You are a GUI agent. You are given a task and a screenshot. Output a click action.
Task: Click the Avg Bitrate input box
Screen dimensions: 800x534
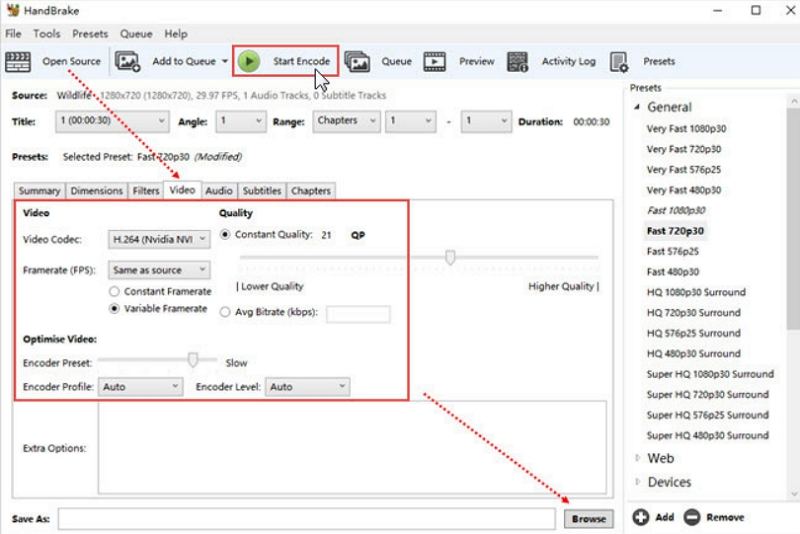click(x=358, y=314)
